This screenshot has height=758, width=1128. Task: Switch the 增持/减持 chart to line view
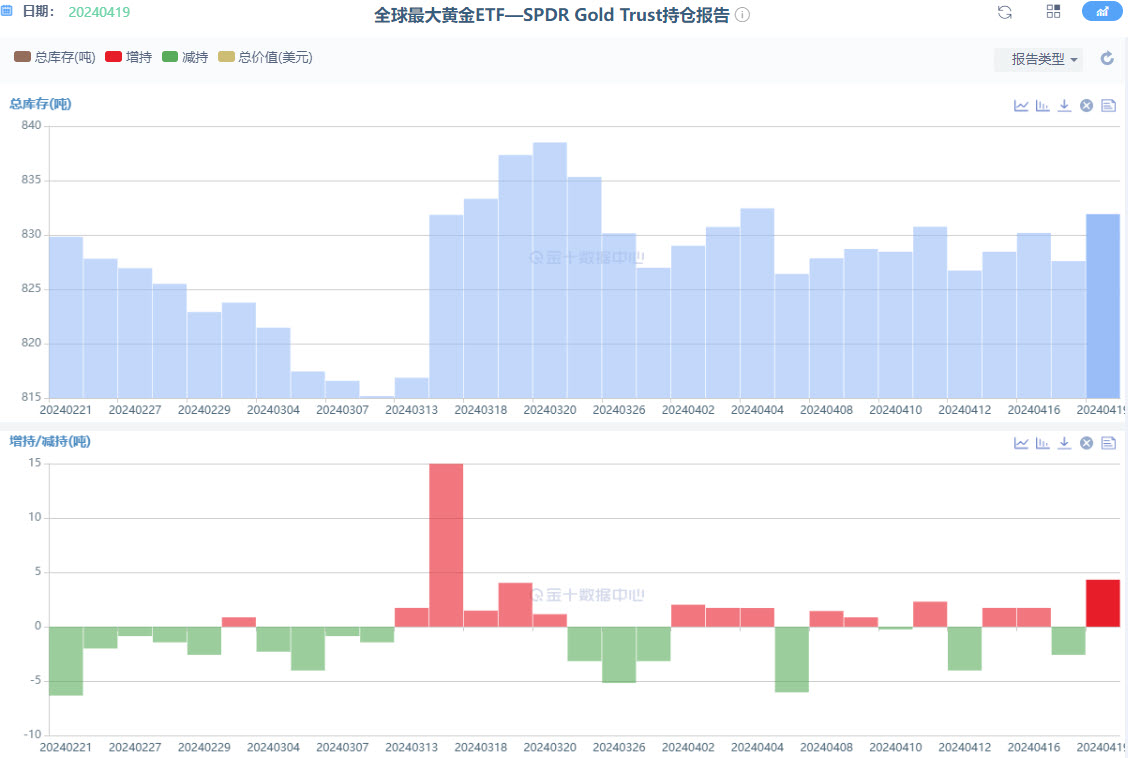(1021, 443)
